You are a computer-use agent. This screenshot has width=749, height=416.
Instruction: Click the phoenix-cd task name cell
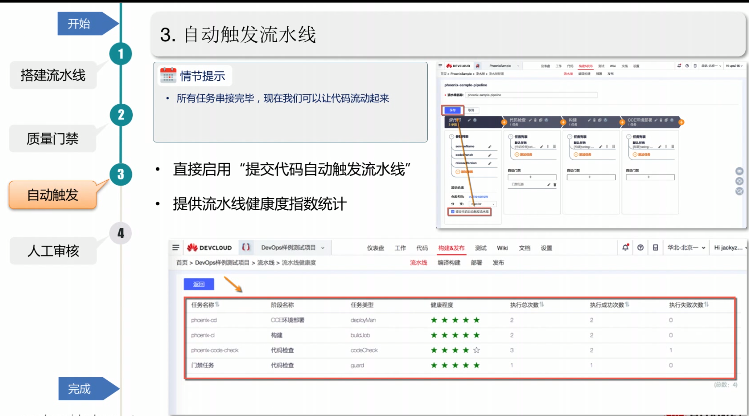click(x=204, y=320)
